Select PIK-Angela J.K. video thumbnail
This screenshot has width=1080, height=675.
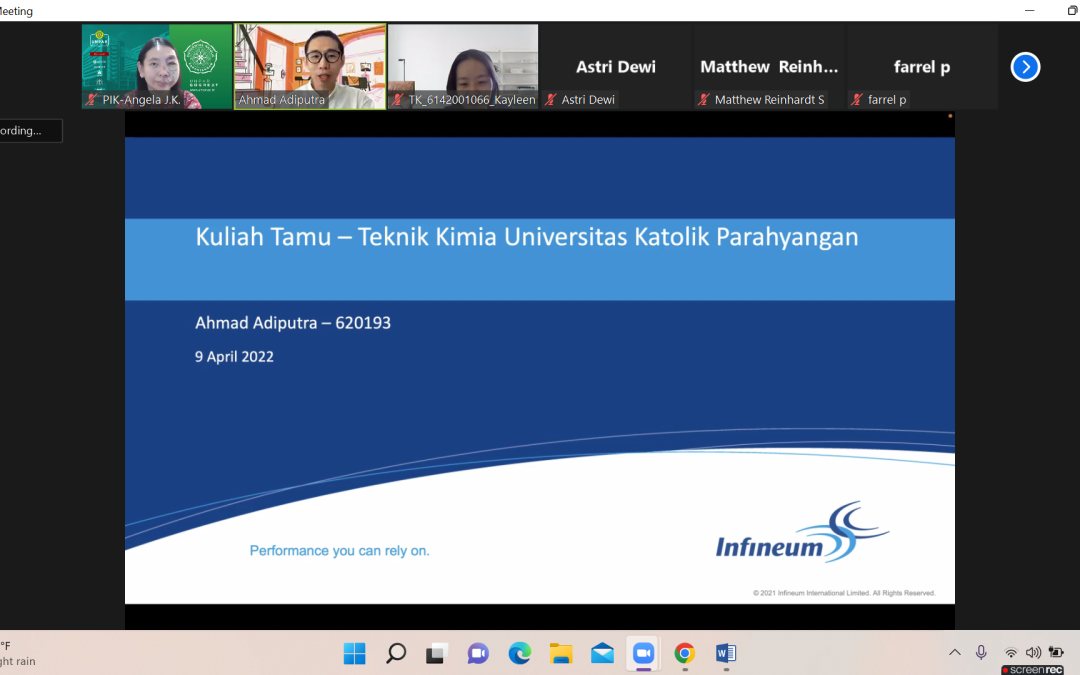157,65
